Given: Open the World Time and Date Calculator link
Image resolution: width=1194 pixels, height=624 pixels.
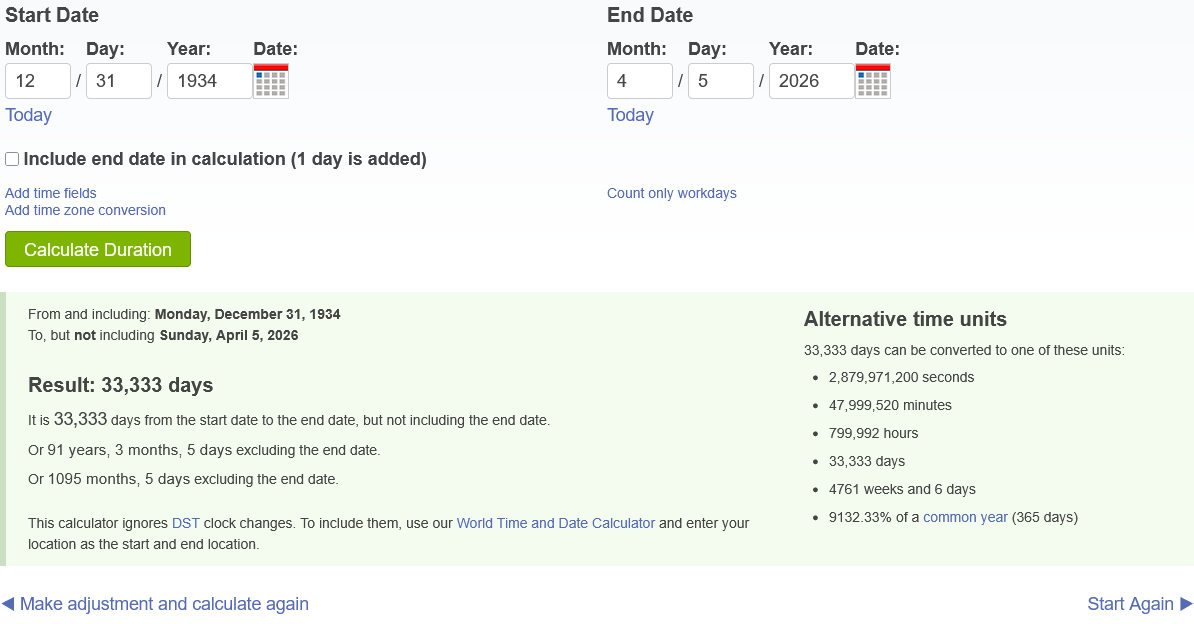Looking at the screenshot, I should coord(556,523).
